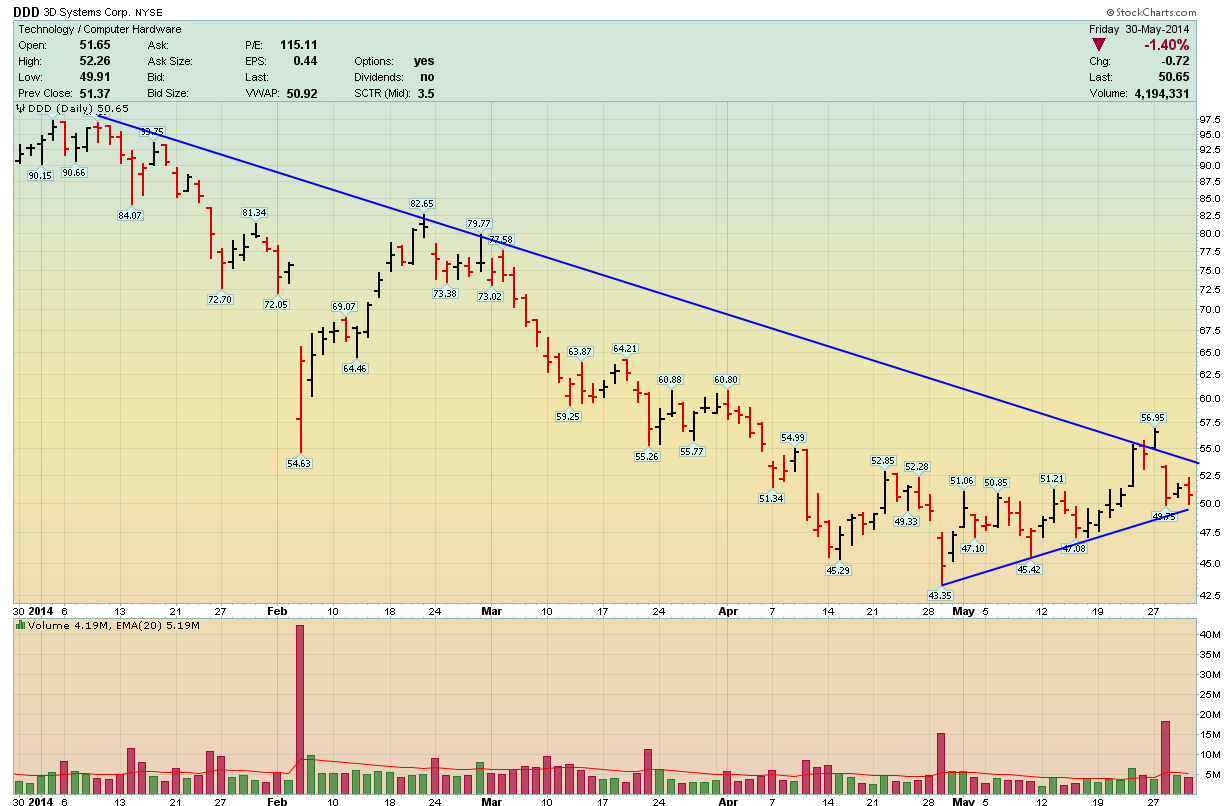The width and height of the screenshot is (1229, 806).
Task: Click the 56.95 high price label
Action: pos(1153,417)
